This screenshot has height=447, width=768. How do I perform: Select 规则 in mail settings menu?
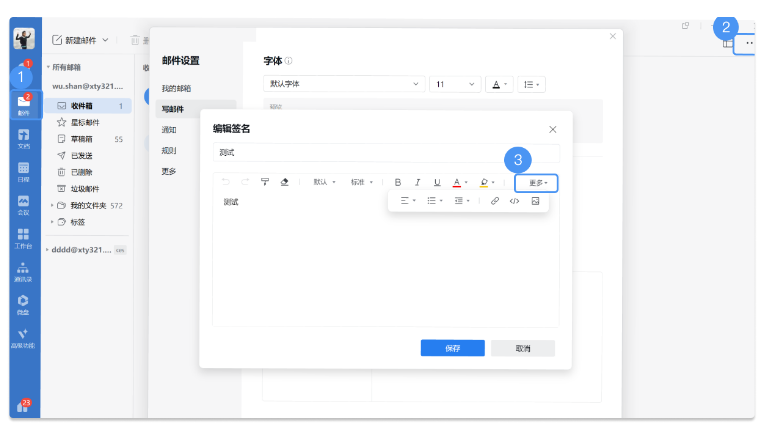point(169,151)
